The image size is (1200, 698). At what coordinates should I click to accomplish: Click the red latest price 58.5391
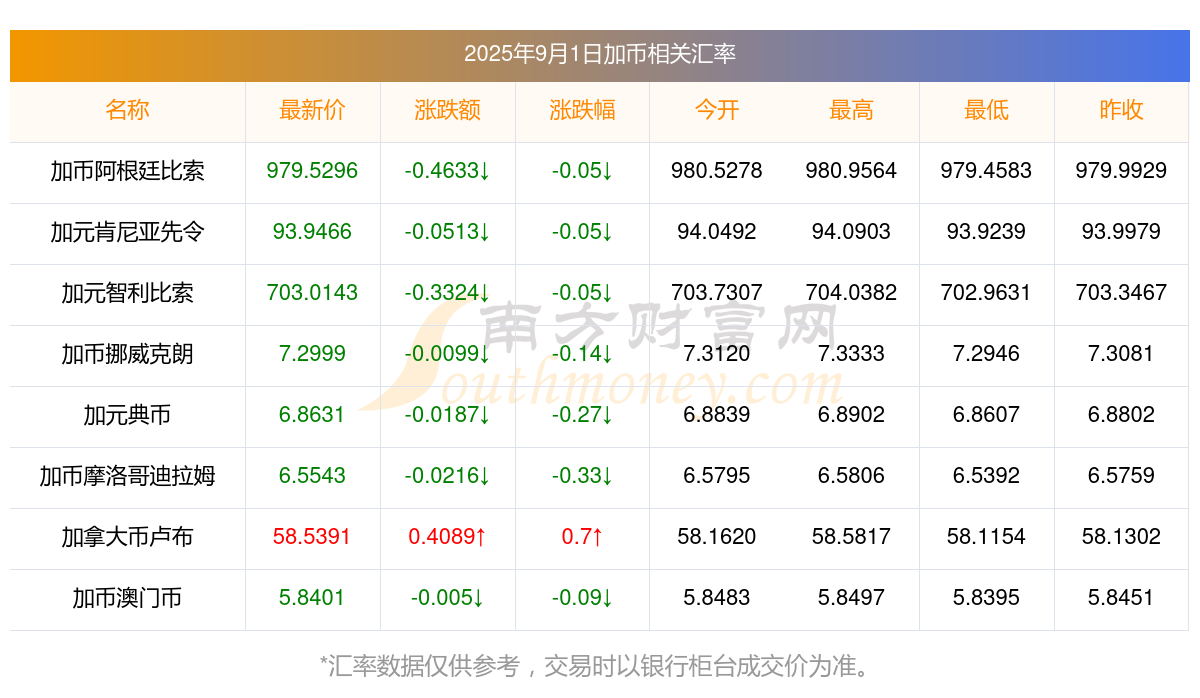[312, 537]
